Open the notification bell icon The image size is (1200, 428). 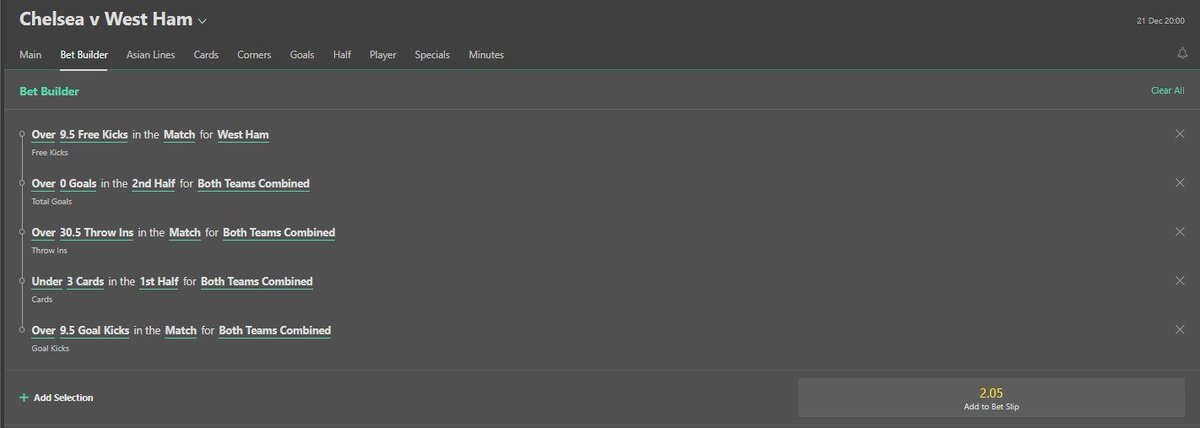[x=1181, y=55]
